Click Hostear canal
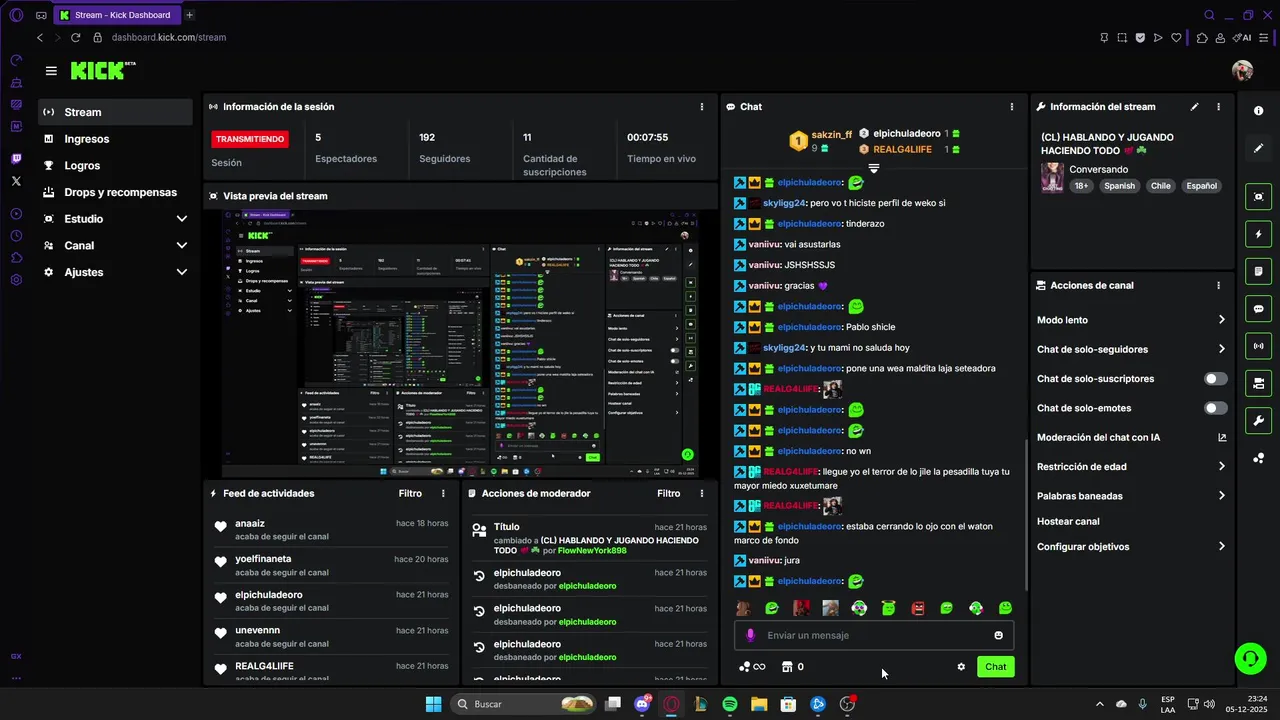The height and width of the screenshot is (720, 1280). pos(1068,521)
